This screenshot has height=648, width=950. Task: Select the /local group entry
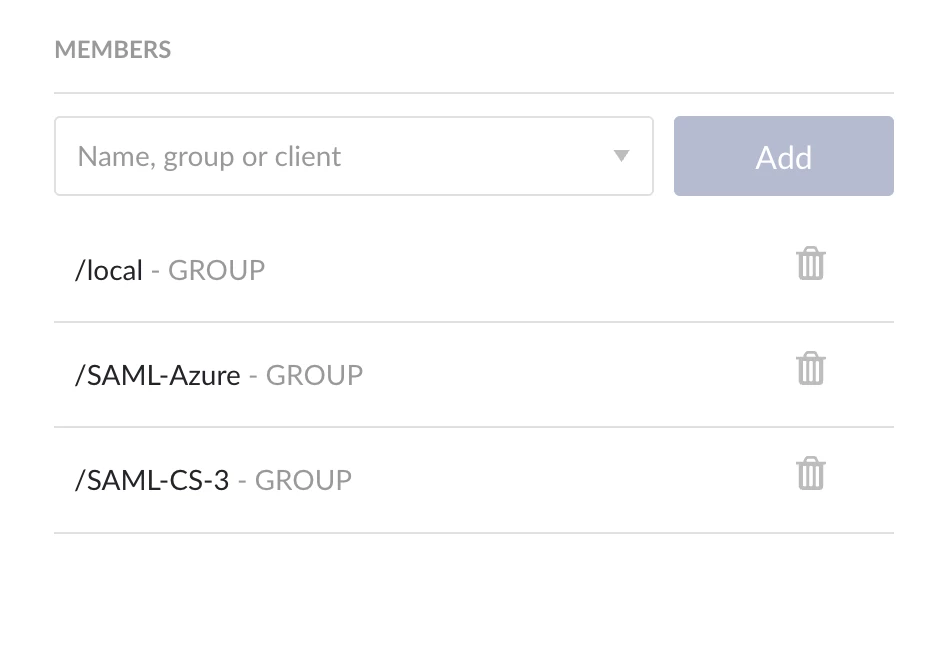(x=109, y=270)
